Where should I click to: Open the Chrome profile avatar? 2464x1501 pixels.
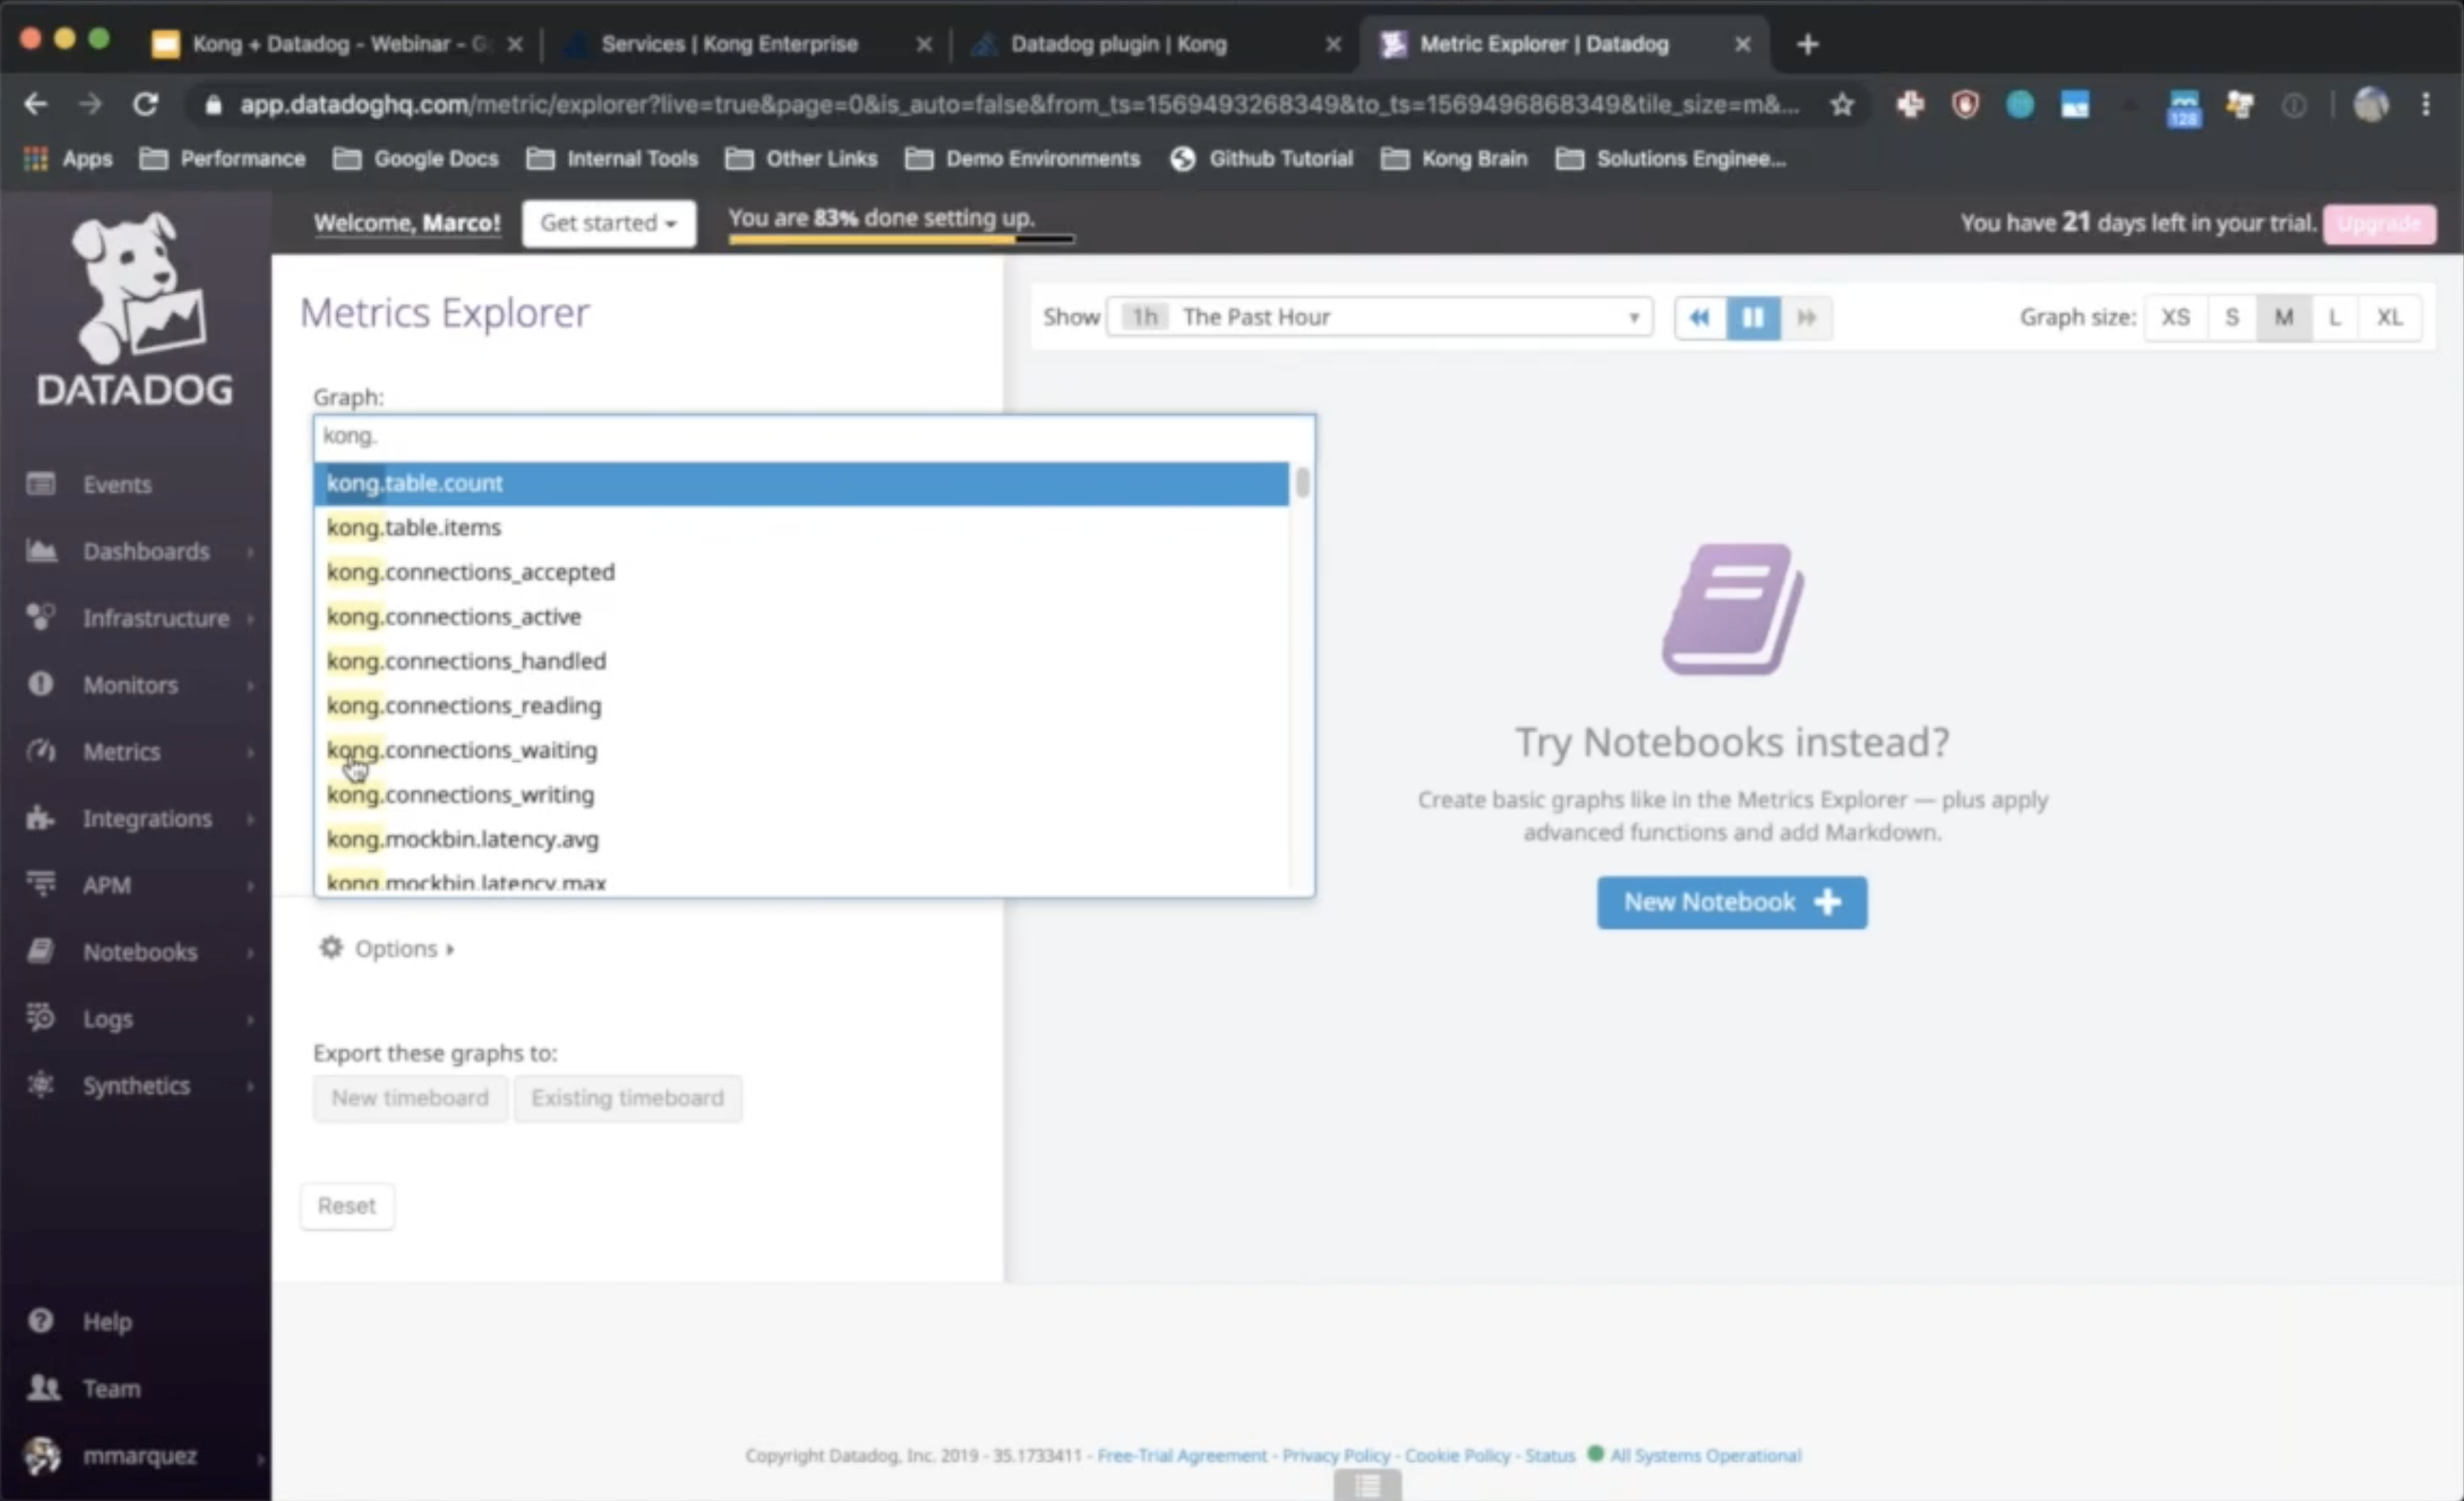(2370, 104)
